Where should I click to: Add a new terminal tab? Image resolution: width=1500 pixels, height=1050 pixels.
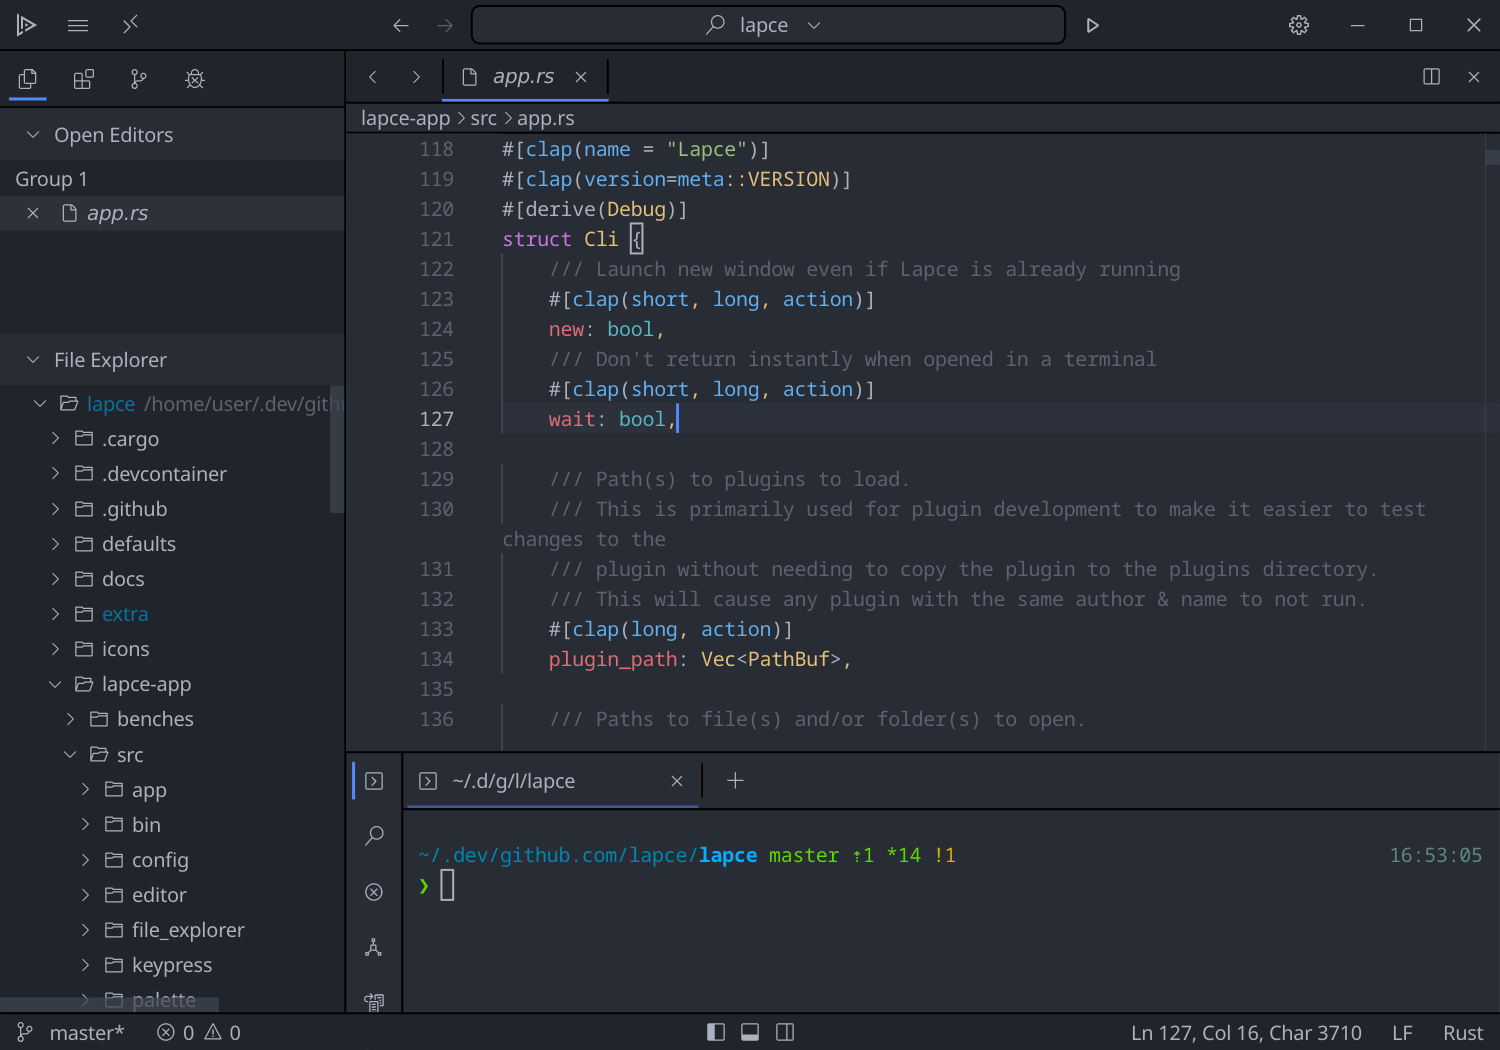[735, 781]
